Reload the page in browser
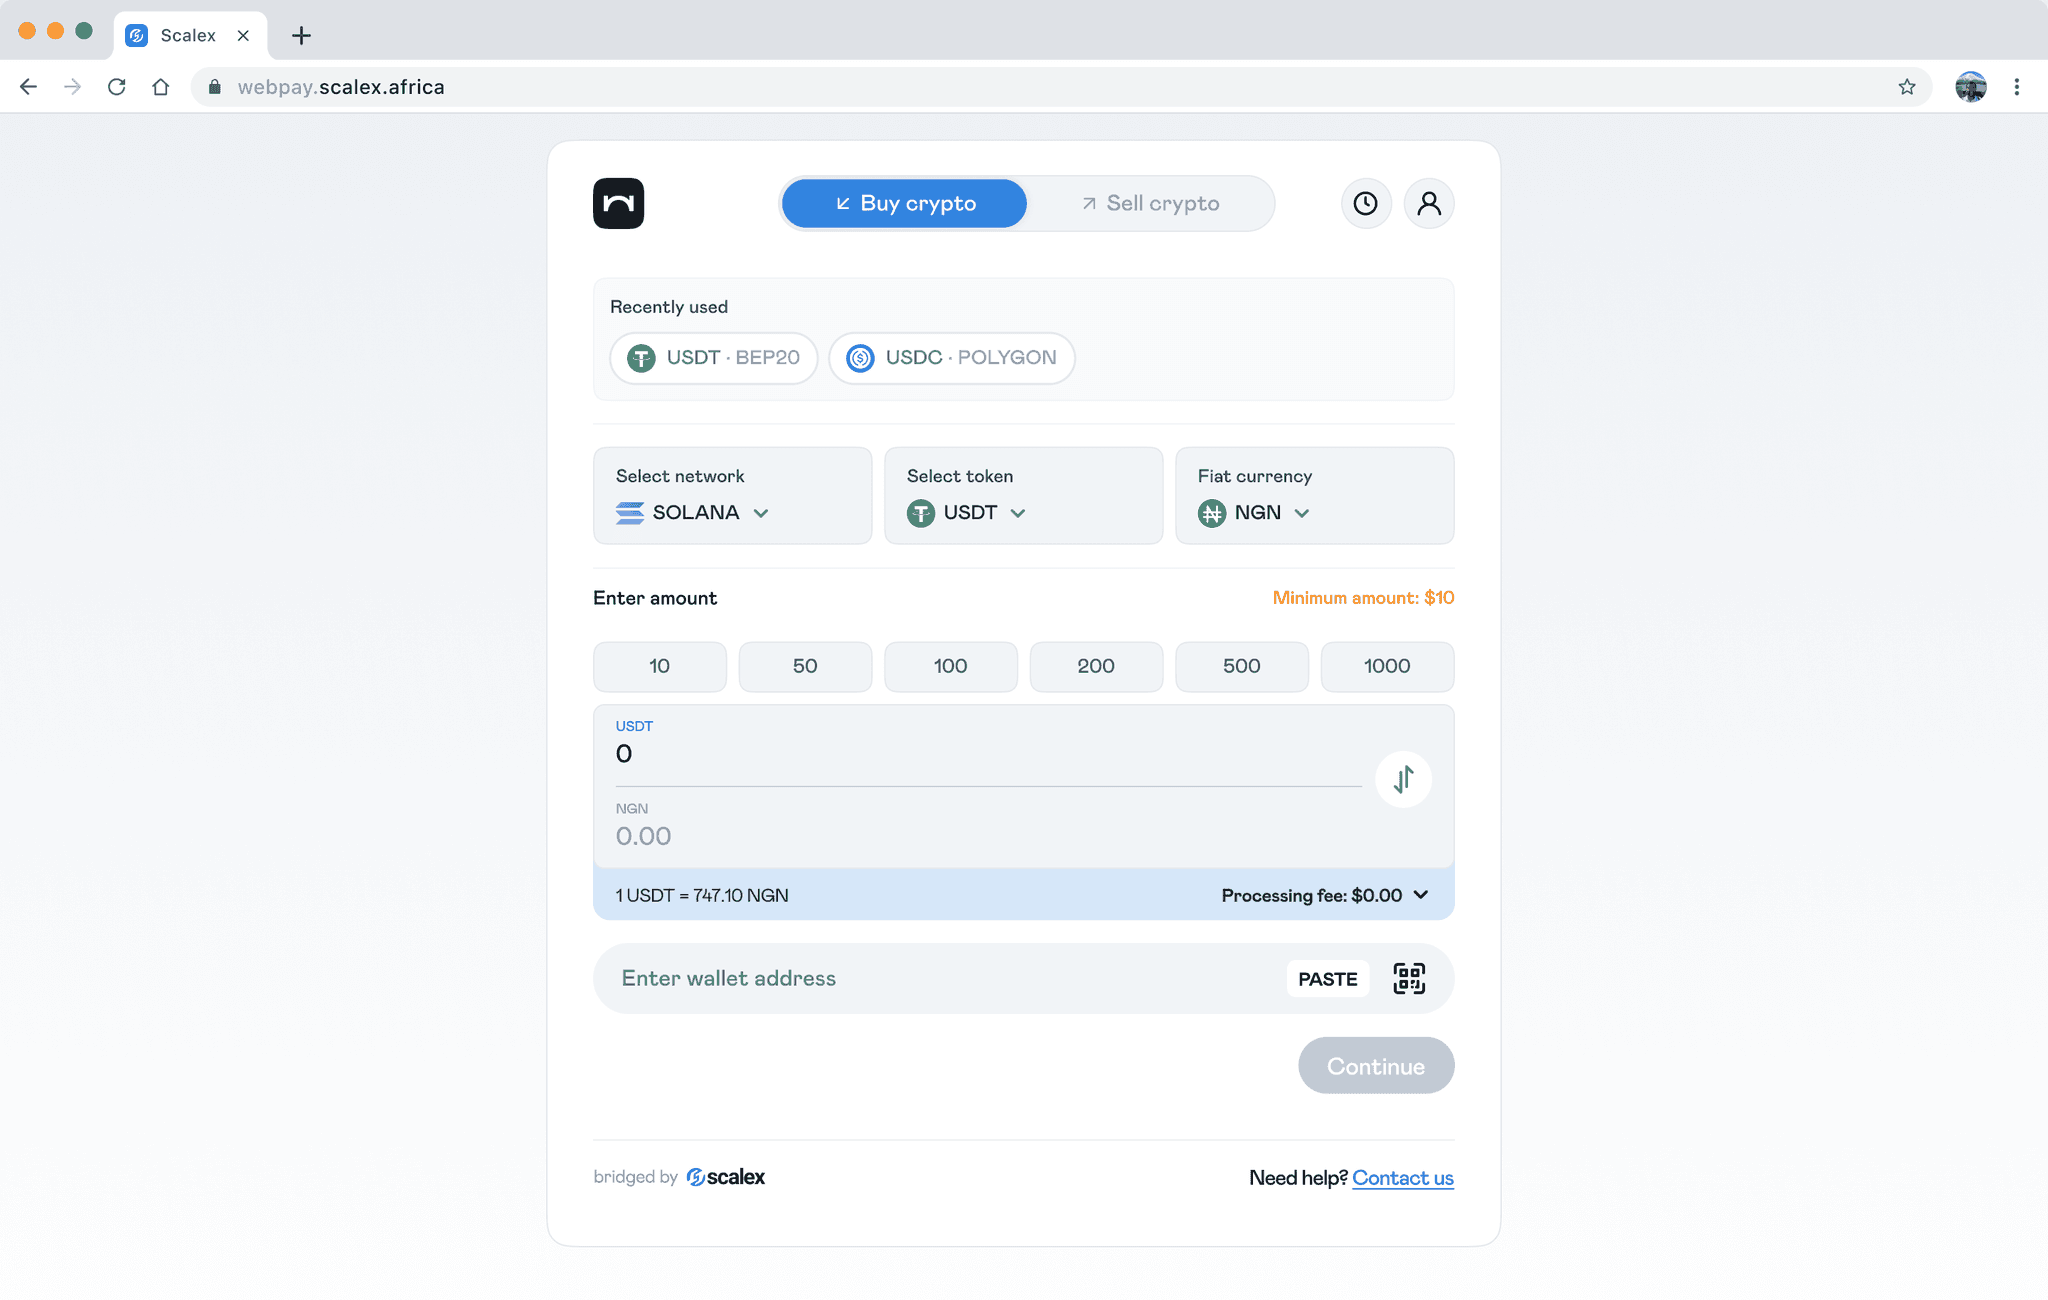 coord(117,87)
